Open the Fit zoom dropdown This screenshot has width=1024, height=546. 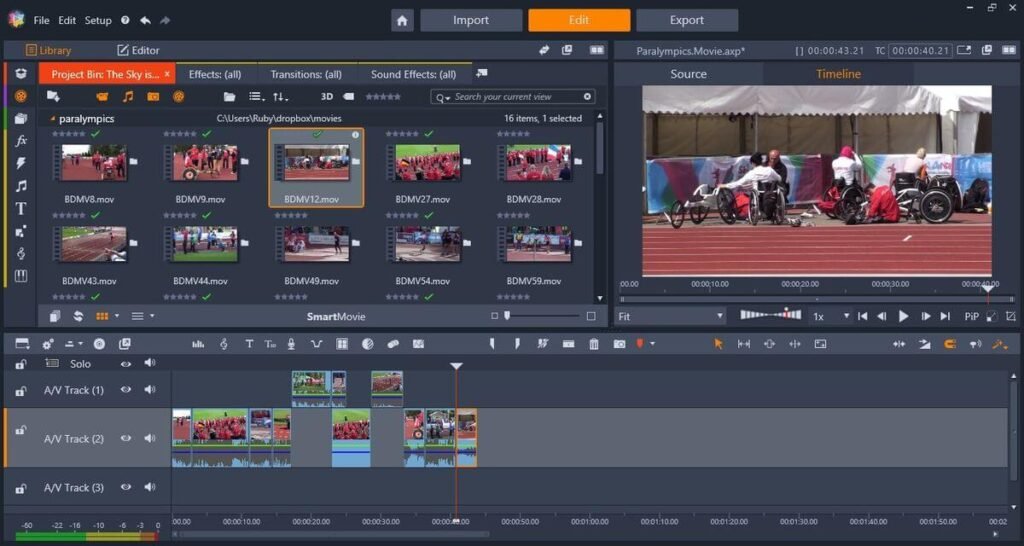pos(671,316)
